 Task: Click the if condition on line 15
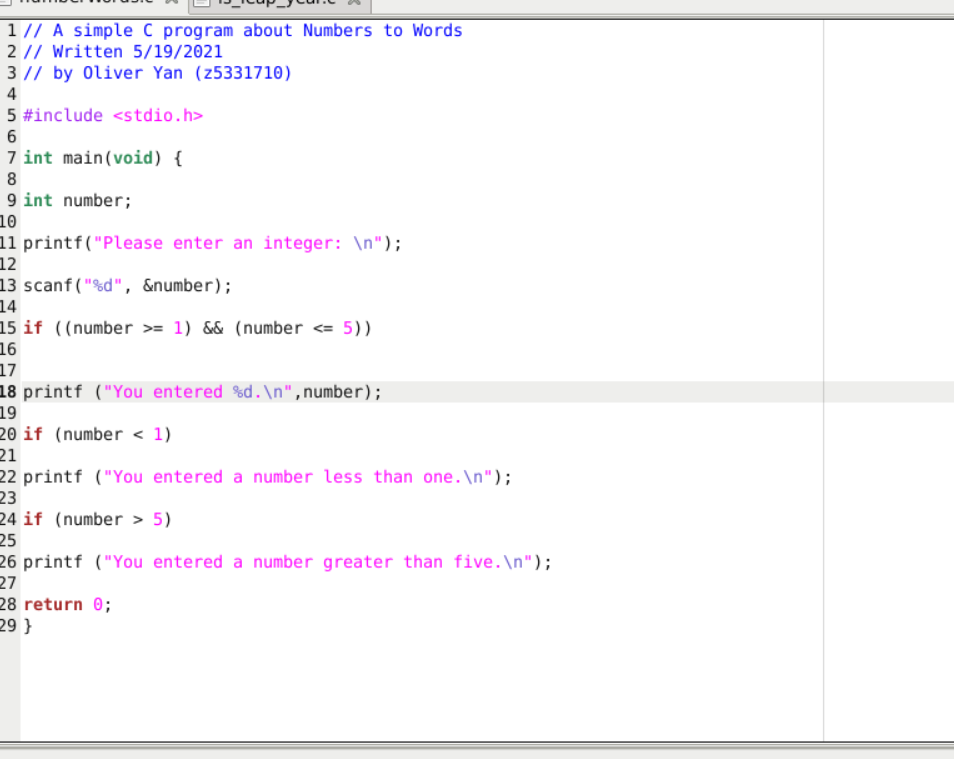click(x=200, y=327)
